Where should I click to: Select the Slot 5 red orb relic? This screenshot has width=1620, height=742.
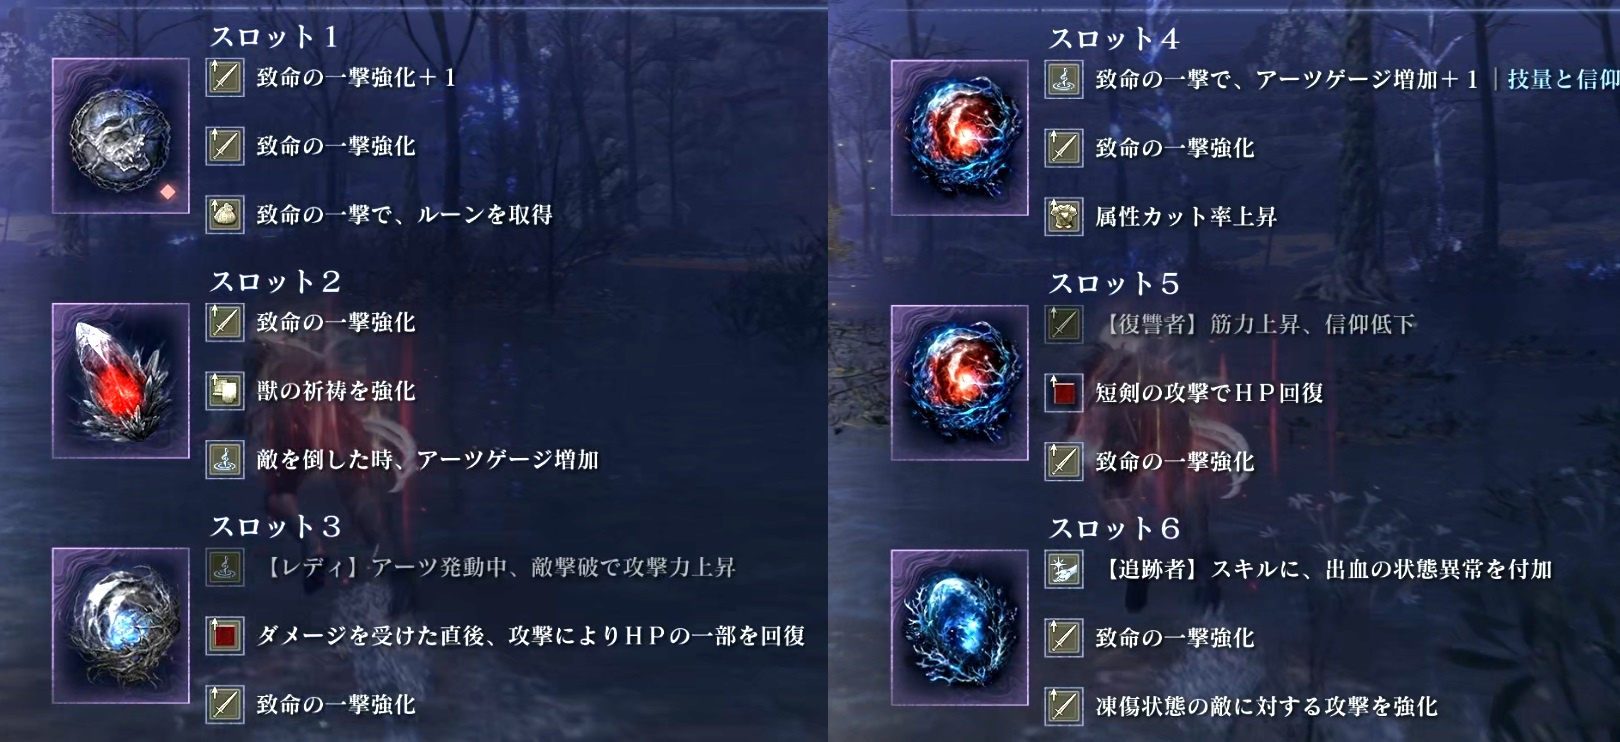[960, 383]
